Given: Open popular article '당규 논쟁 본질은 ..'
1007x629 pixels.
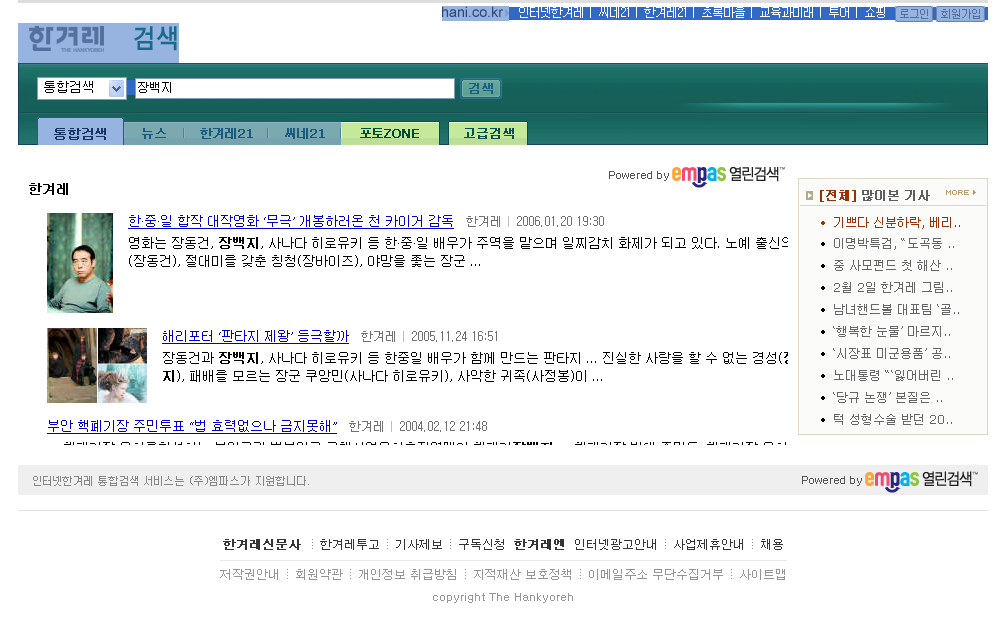Looking at the screenshot, I should (888, 398).
